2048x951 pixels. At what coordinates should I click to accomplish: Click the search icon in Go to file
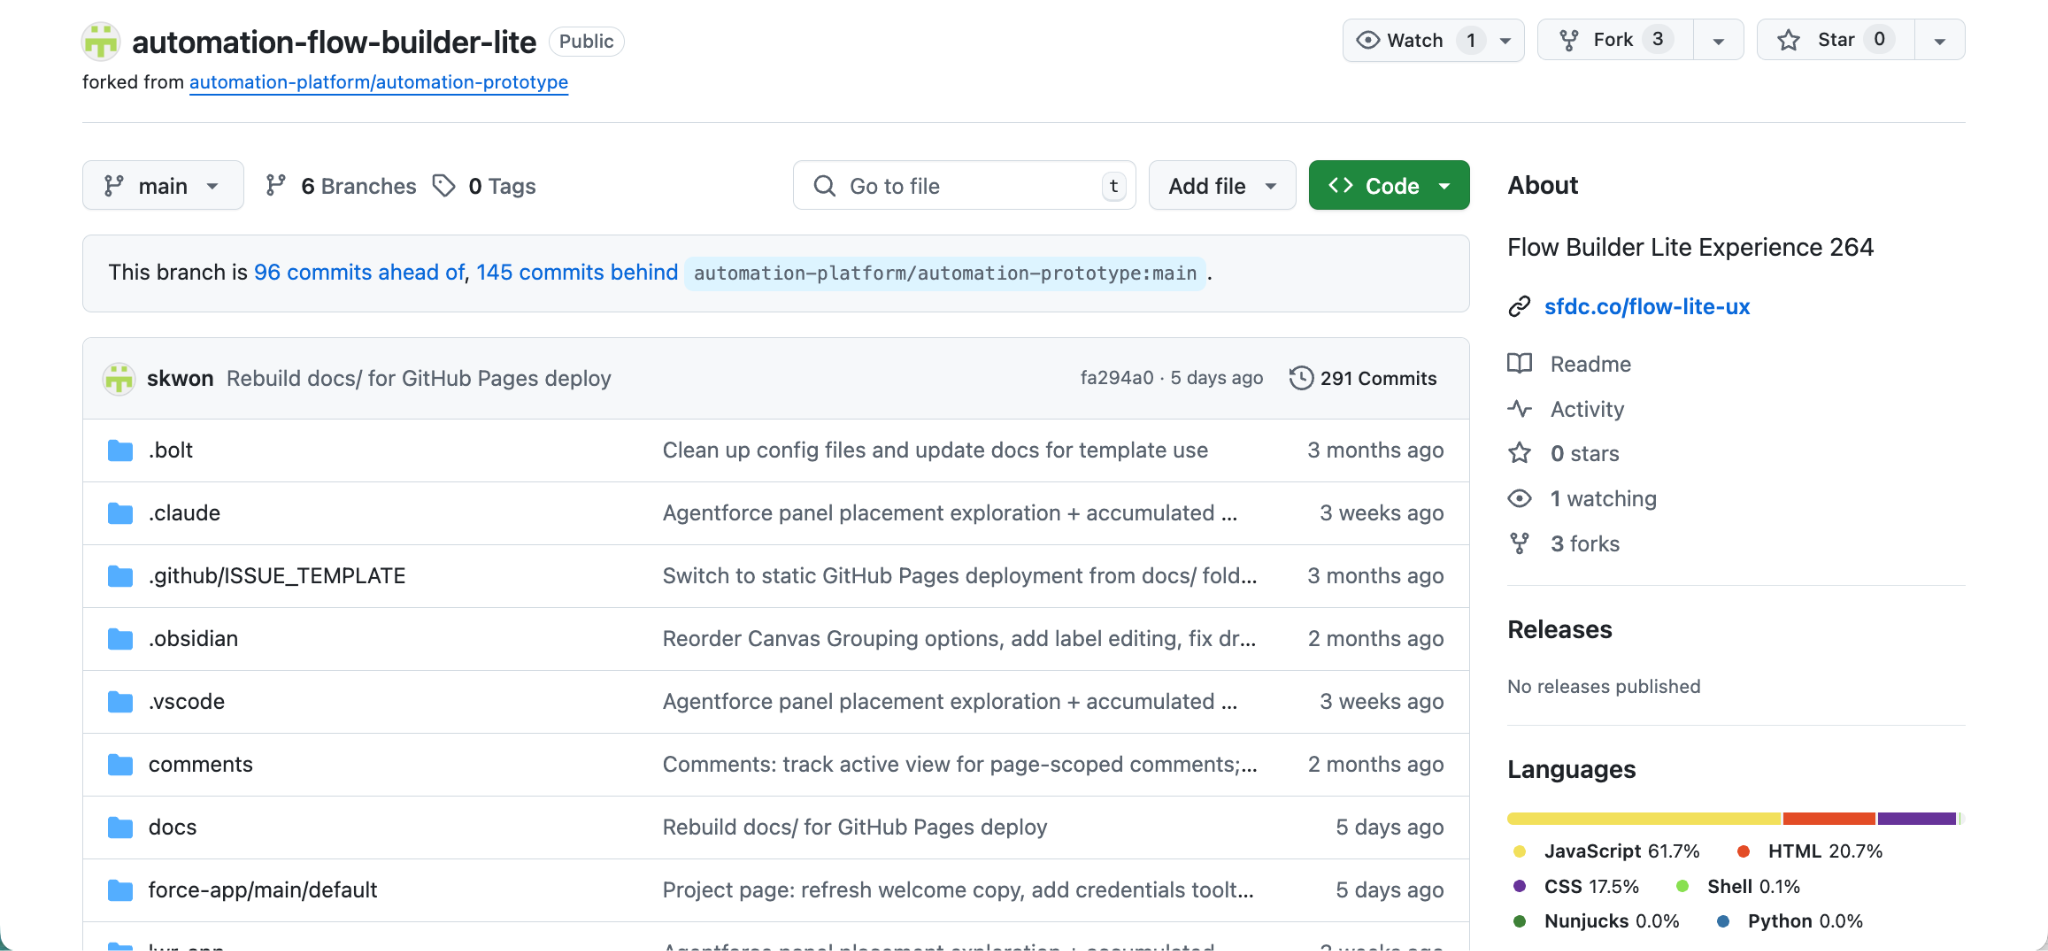[x=824, y=186]
